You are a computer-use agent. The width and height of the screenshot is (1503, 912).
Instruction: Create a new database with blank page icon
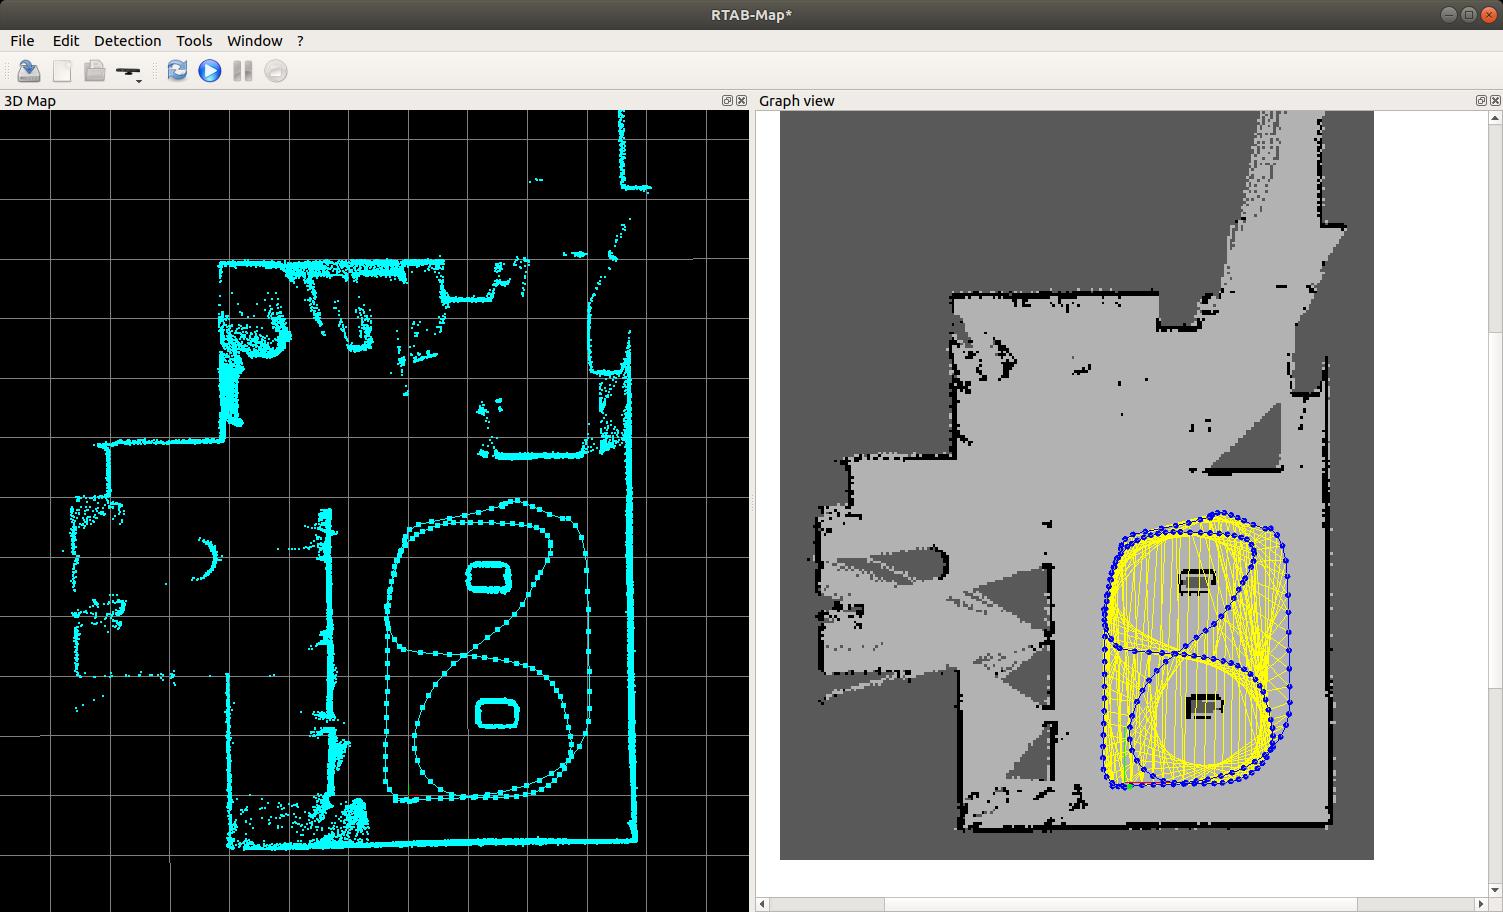[62, 71]
